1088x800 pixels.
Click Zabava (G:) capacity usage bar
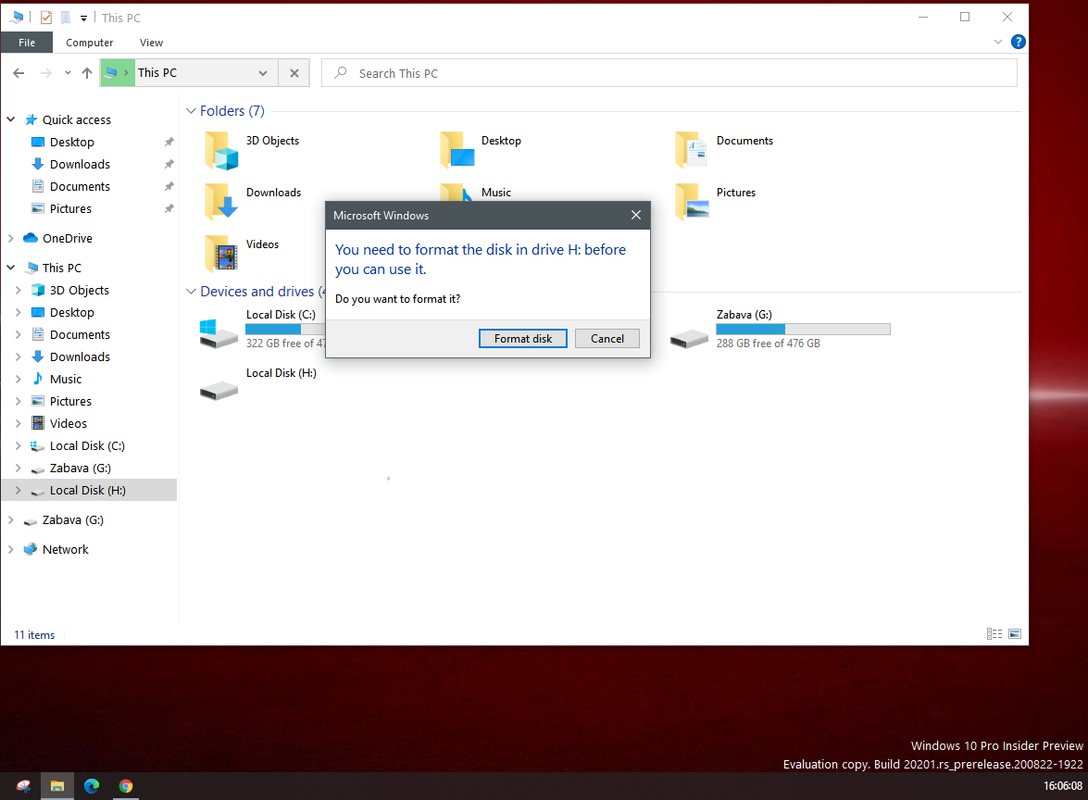(803, 329)
